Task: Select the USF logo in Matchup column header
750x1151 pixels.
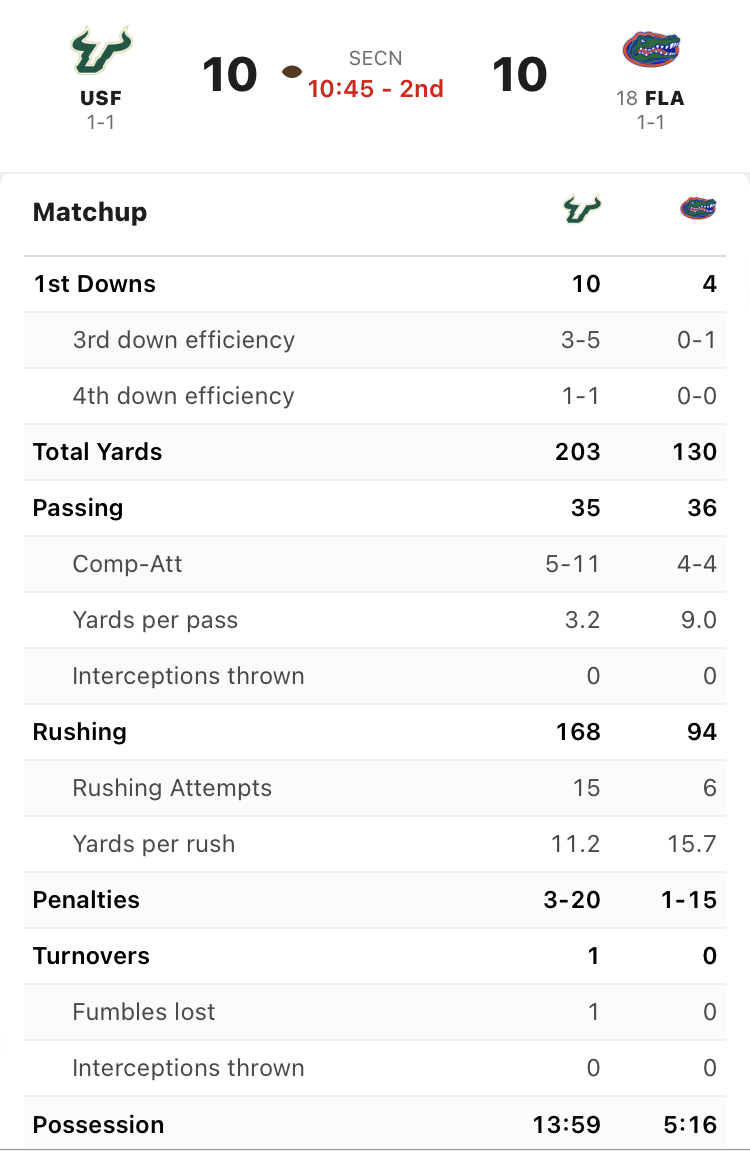Action: (582, 209)
